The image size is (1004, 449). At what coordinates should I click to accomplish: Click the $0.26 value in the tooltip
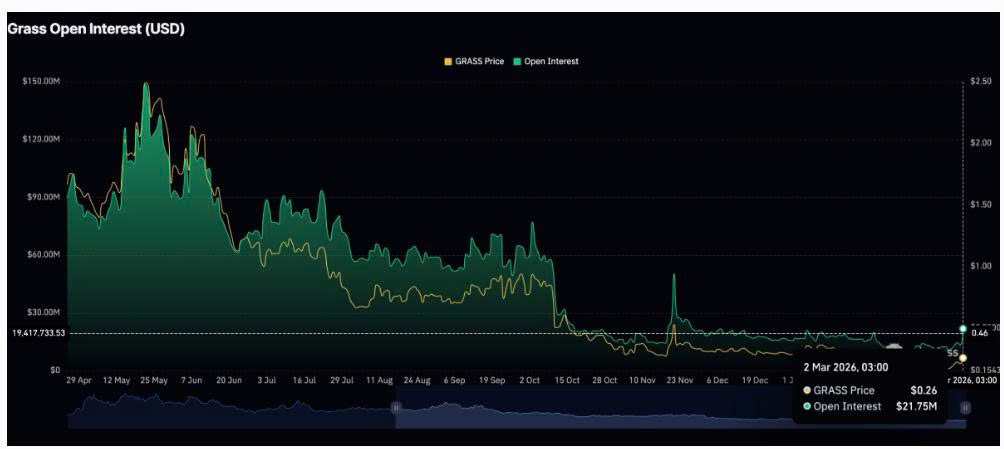point(925,390)
